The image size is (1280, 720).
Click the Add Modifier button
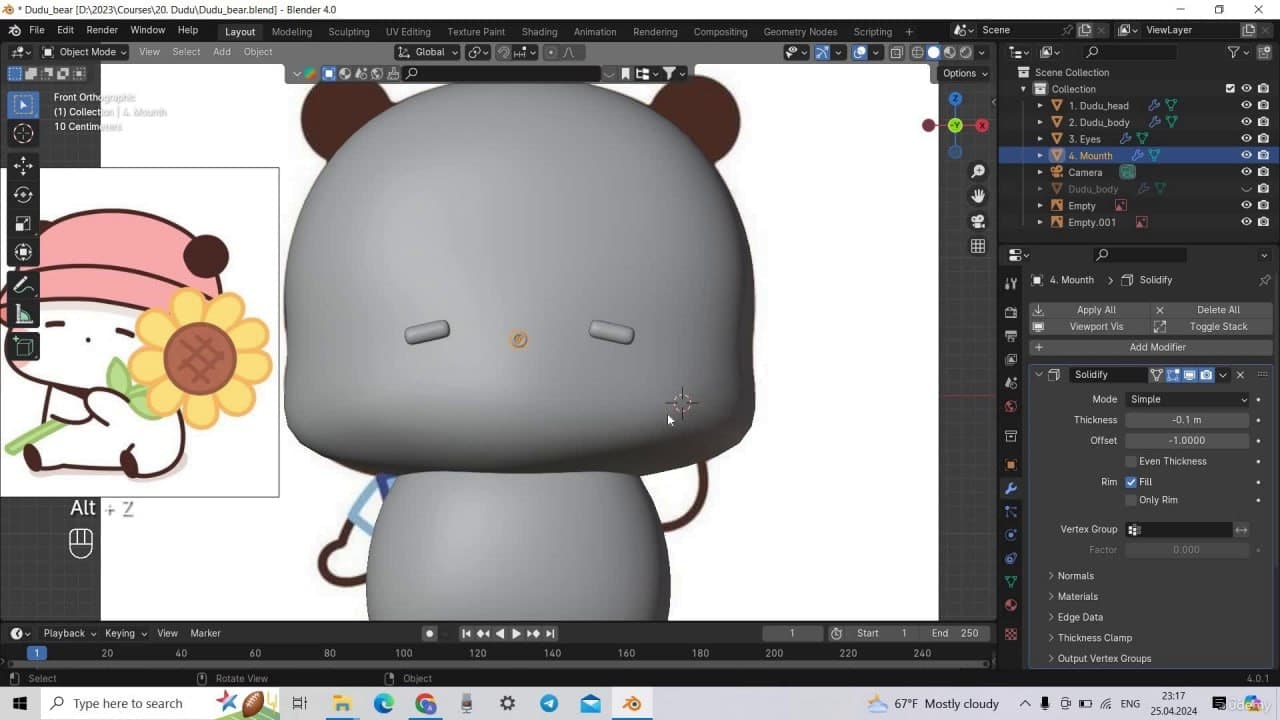click(x=1151, y=347)
